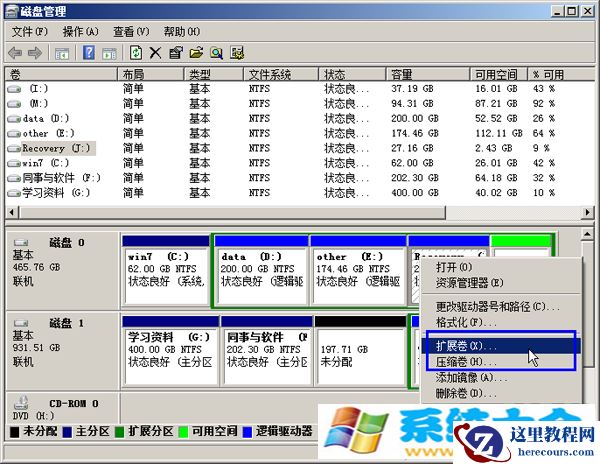This screenshot has height=464, width=600.
Task: Click the magnifier search toolbar icon
Action: pyautogui.click(x=217, y=53)
